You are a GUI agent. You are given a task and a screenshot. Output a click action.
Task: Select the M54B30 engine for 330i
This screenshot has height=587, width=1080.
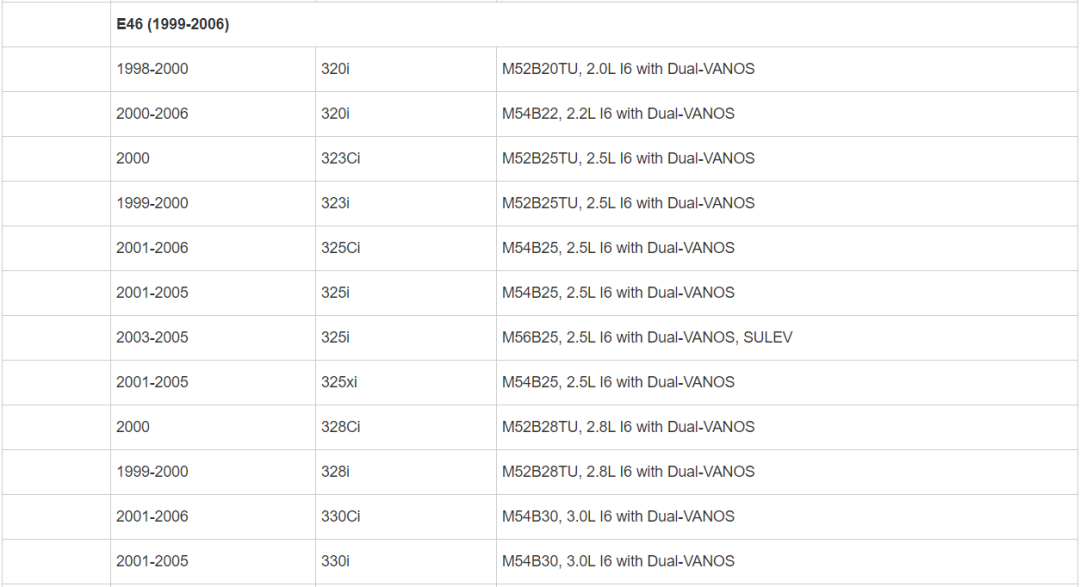[x=618, y=561]
